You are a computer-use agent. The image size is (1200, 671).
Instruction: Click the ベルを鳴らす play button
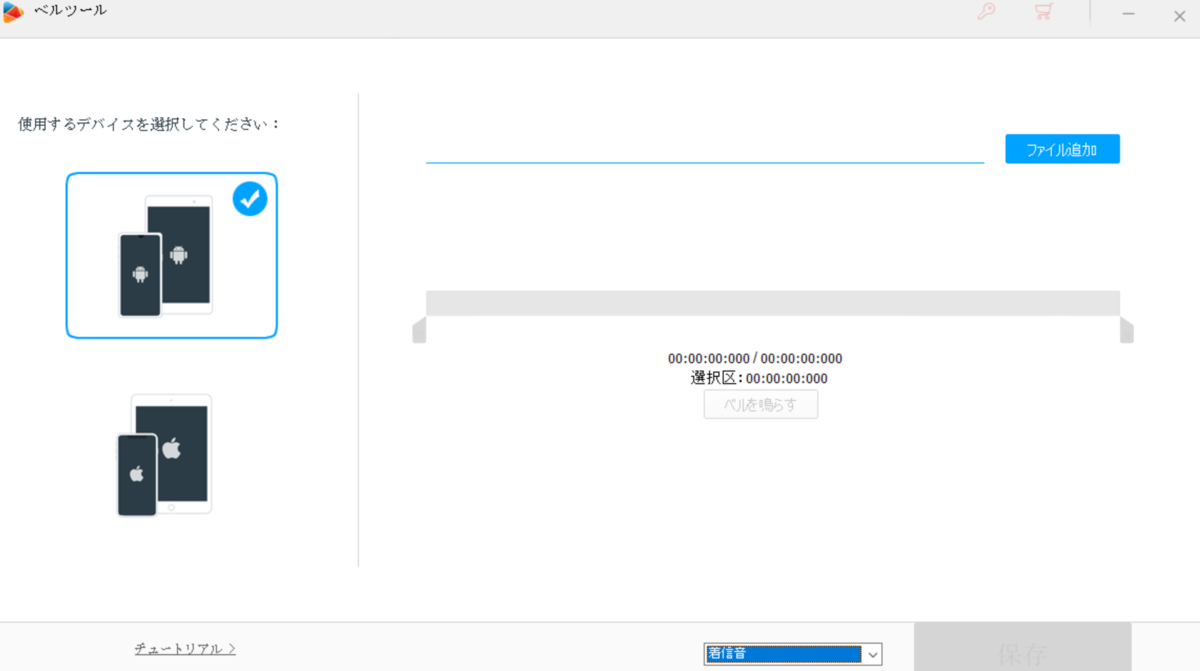coord(761,405)
